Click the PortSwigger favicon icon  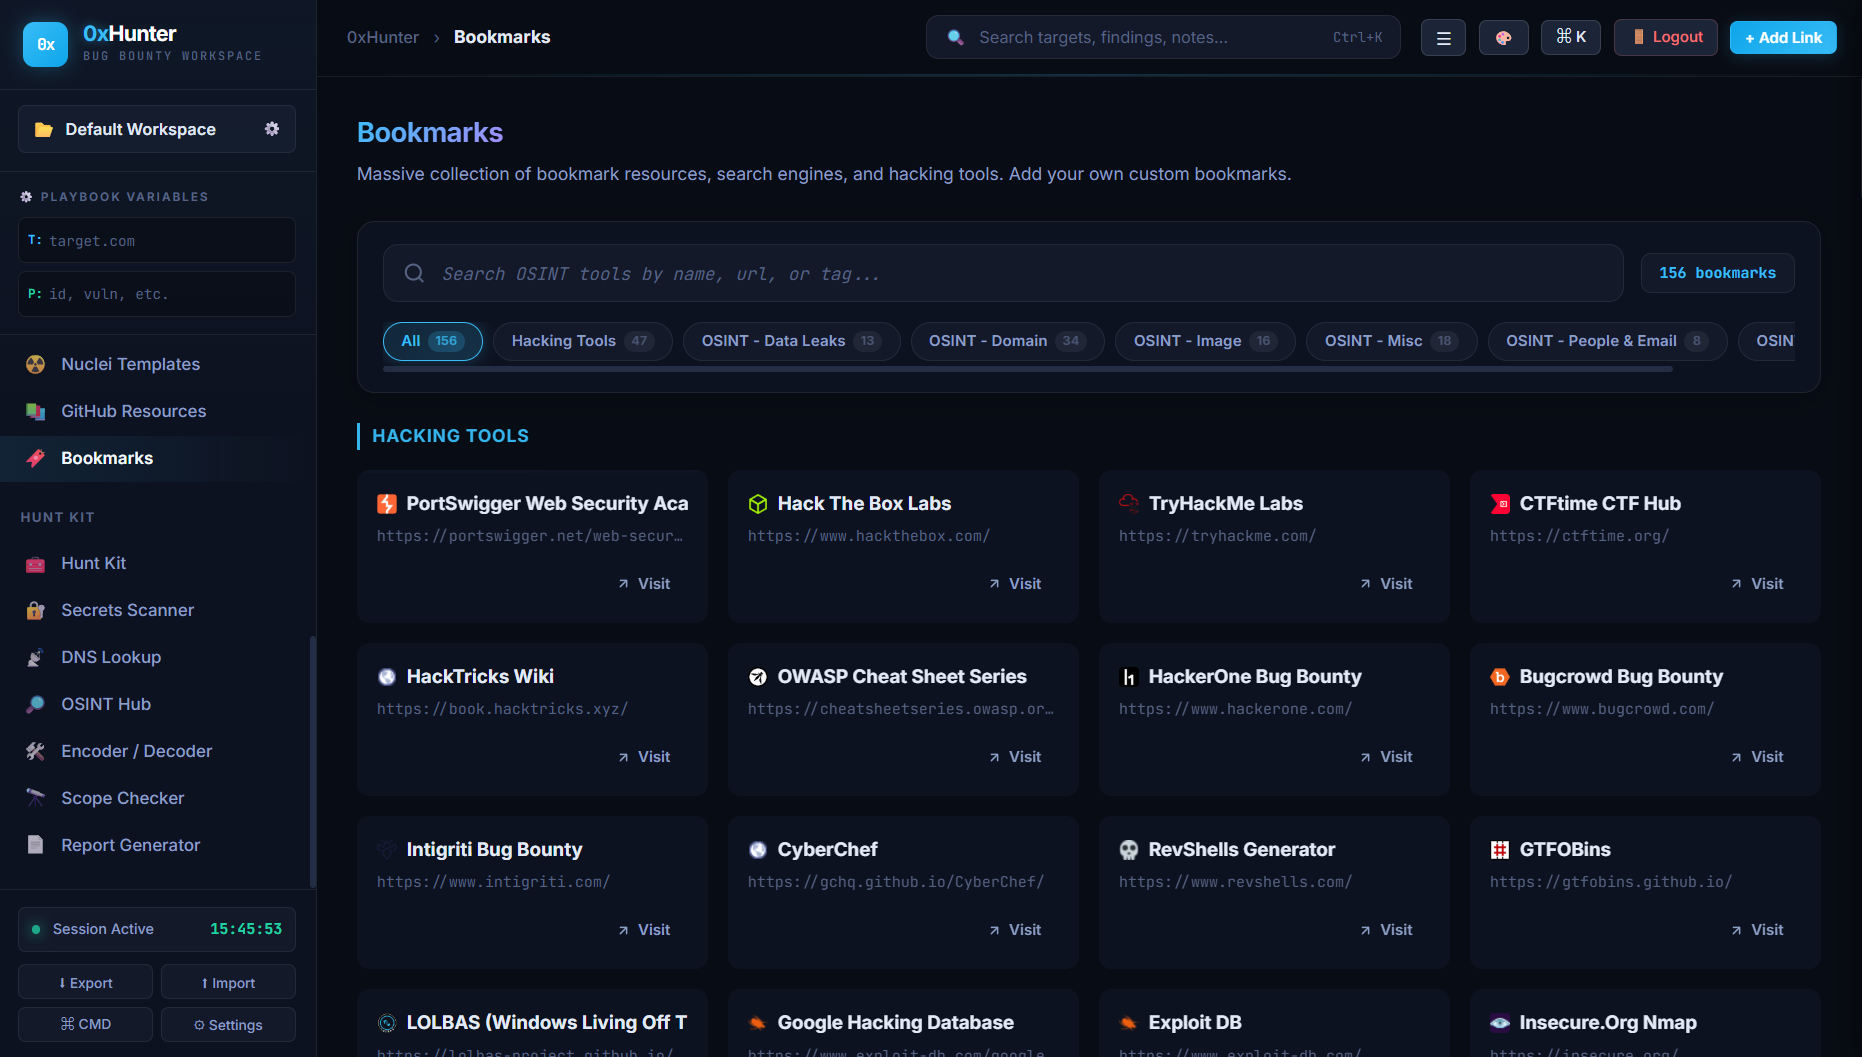point(387,504)
